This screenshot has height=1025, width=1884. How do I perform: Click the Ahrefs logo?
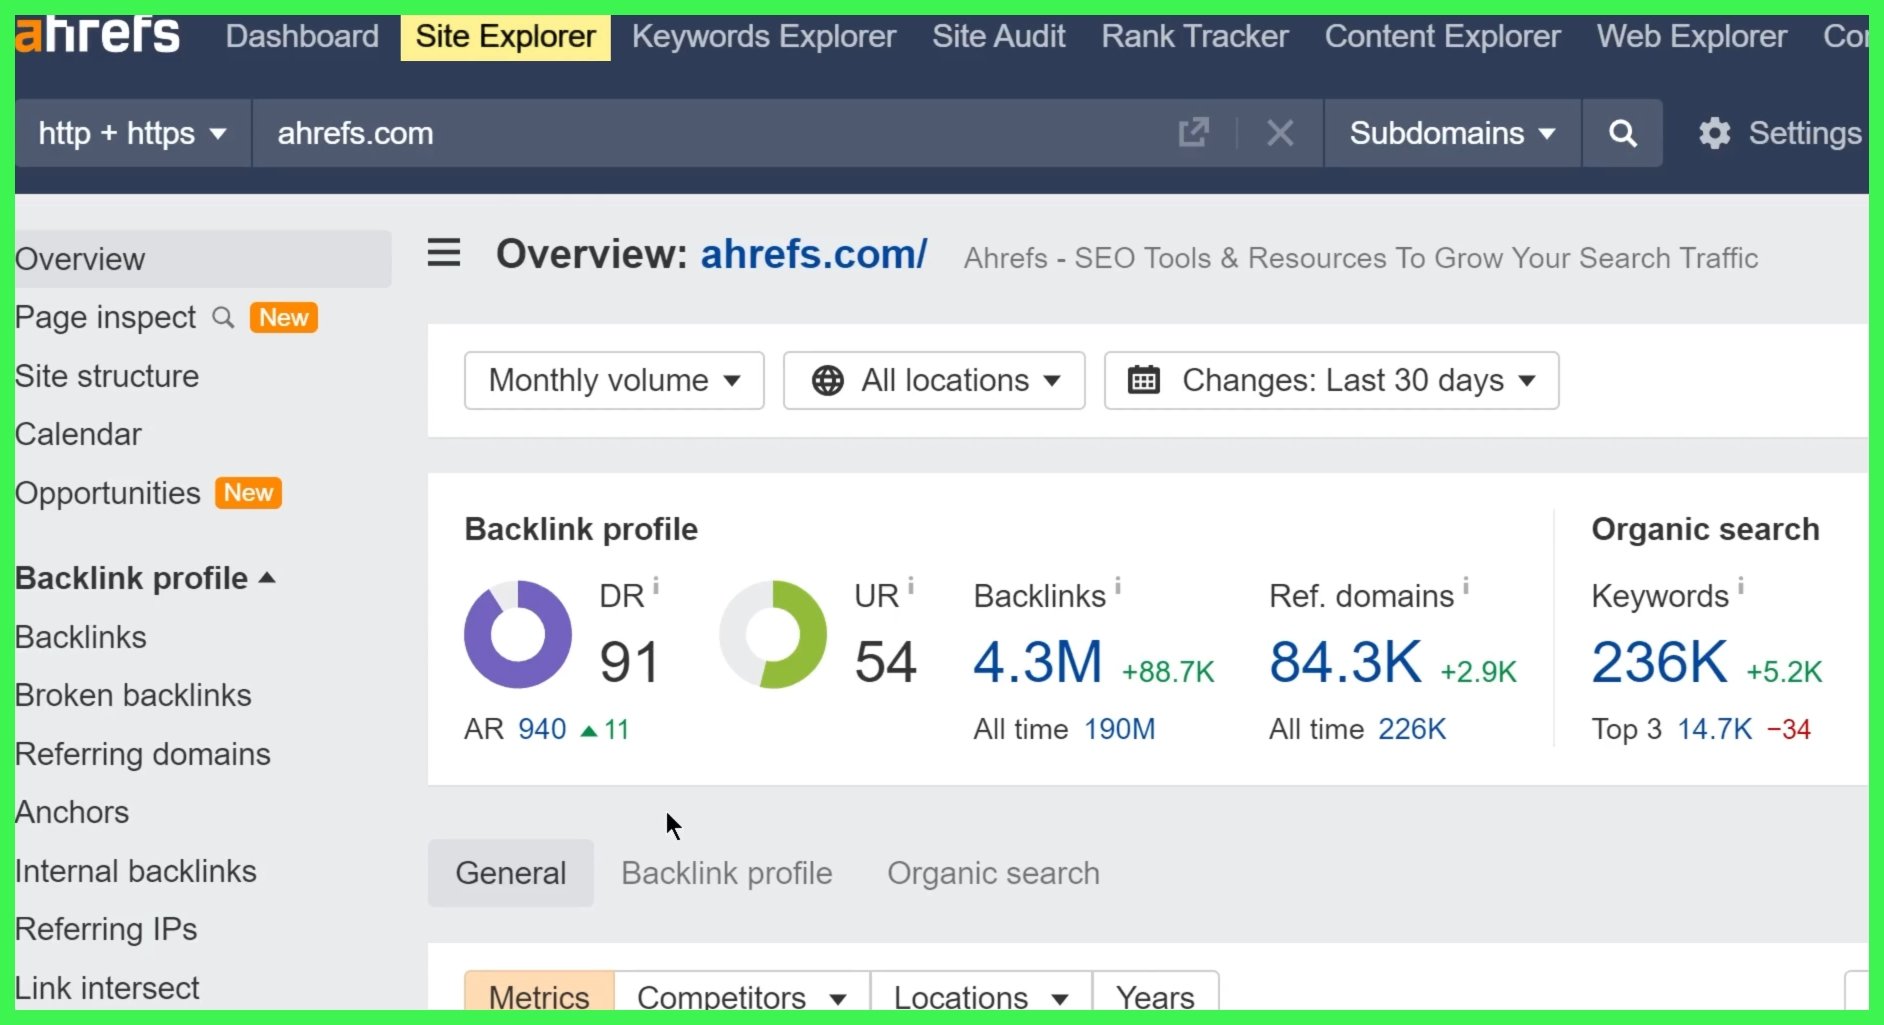pos(96,35)
